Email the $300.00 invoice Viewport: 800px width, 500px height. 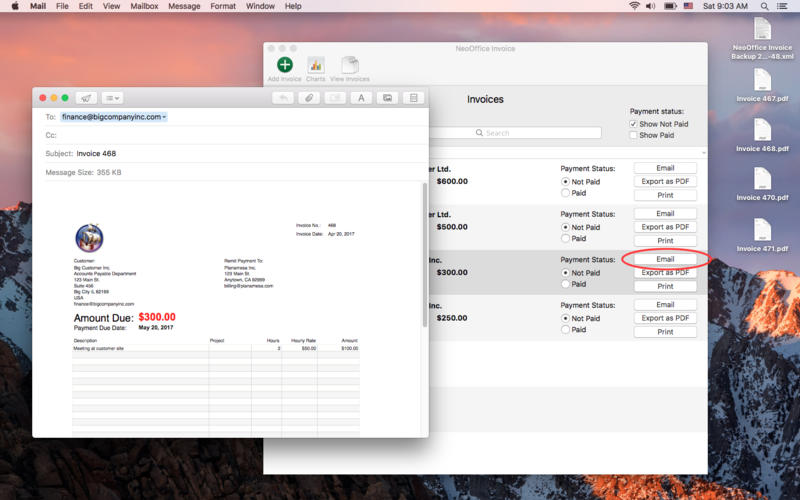click(x=665, y=259)
